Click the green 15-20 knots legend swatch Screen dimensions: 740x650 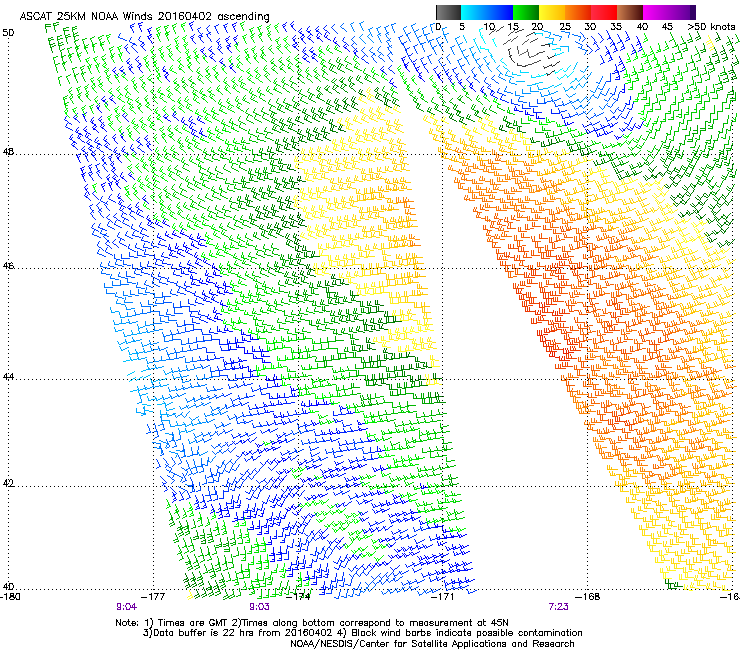pos(526,12)
